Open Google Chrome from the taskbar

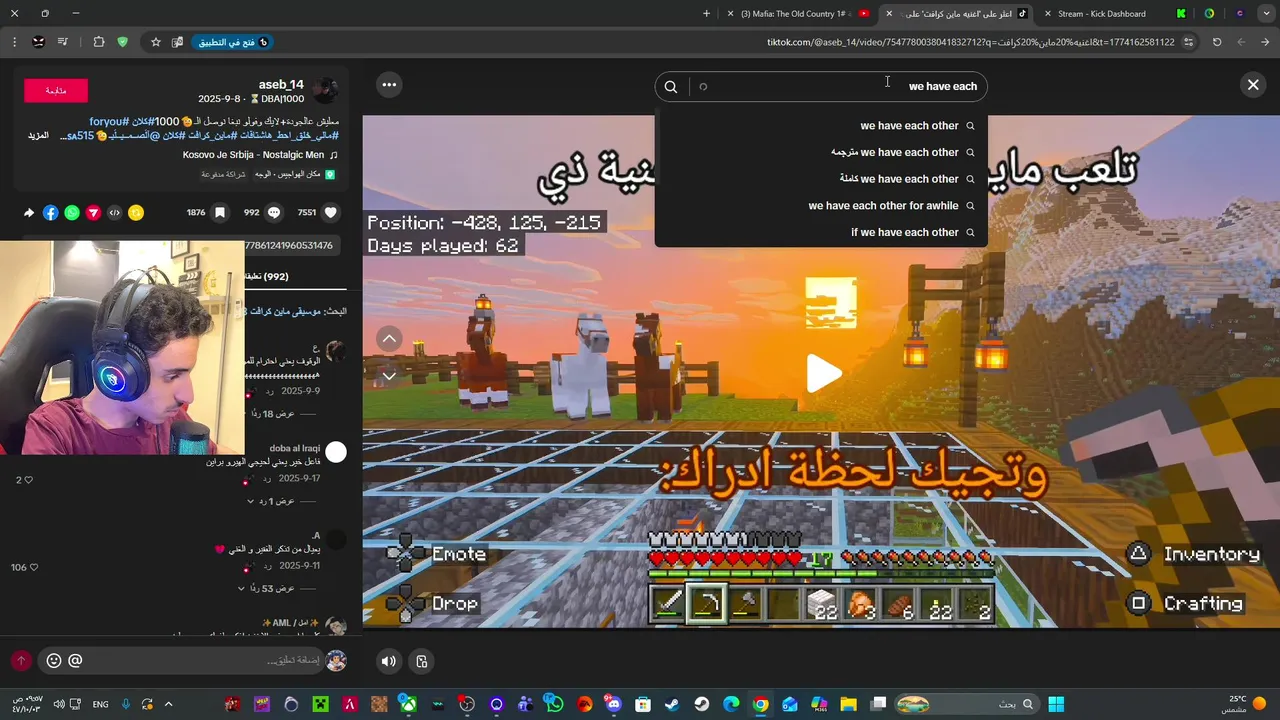761,704
